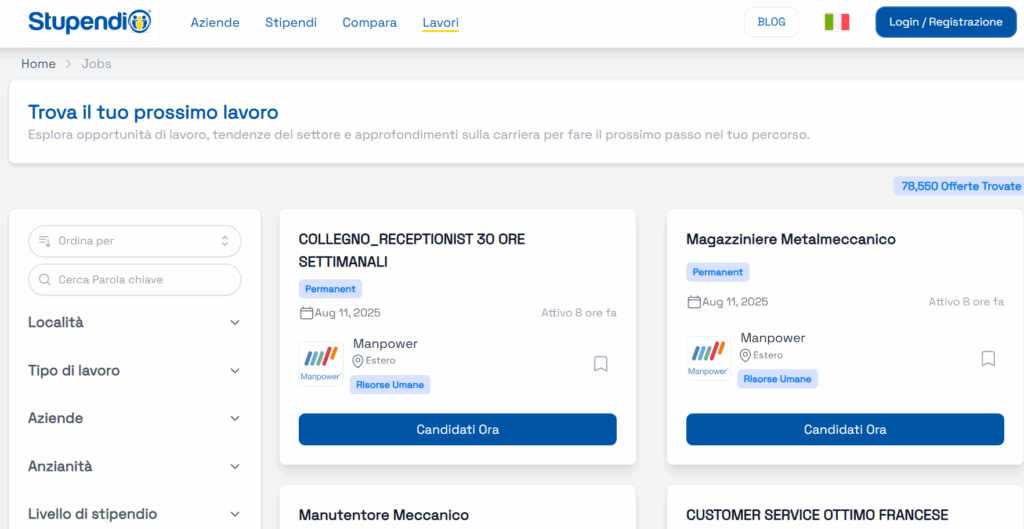
Task: Focus the Cerca Parola chiave field
Action: (135, 280)
